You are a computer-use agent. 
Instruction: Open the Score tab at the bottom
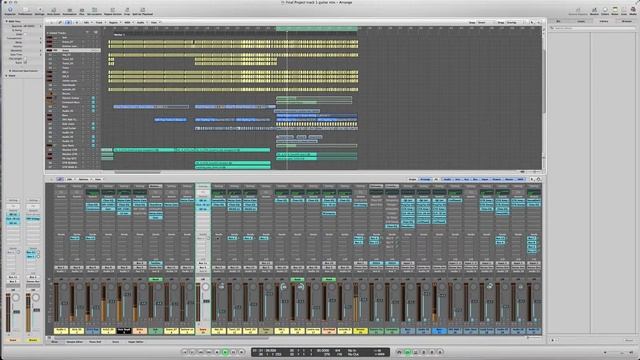click(x=116, y=342)
